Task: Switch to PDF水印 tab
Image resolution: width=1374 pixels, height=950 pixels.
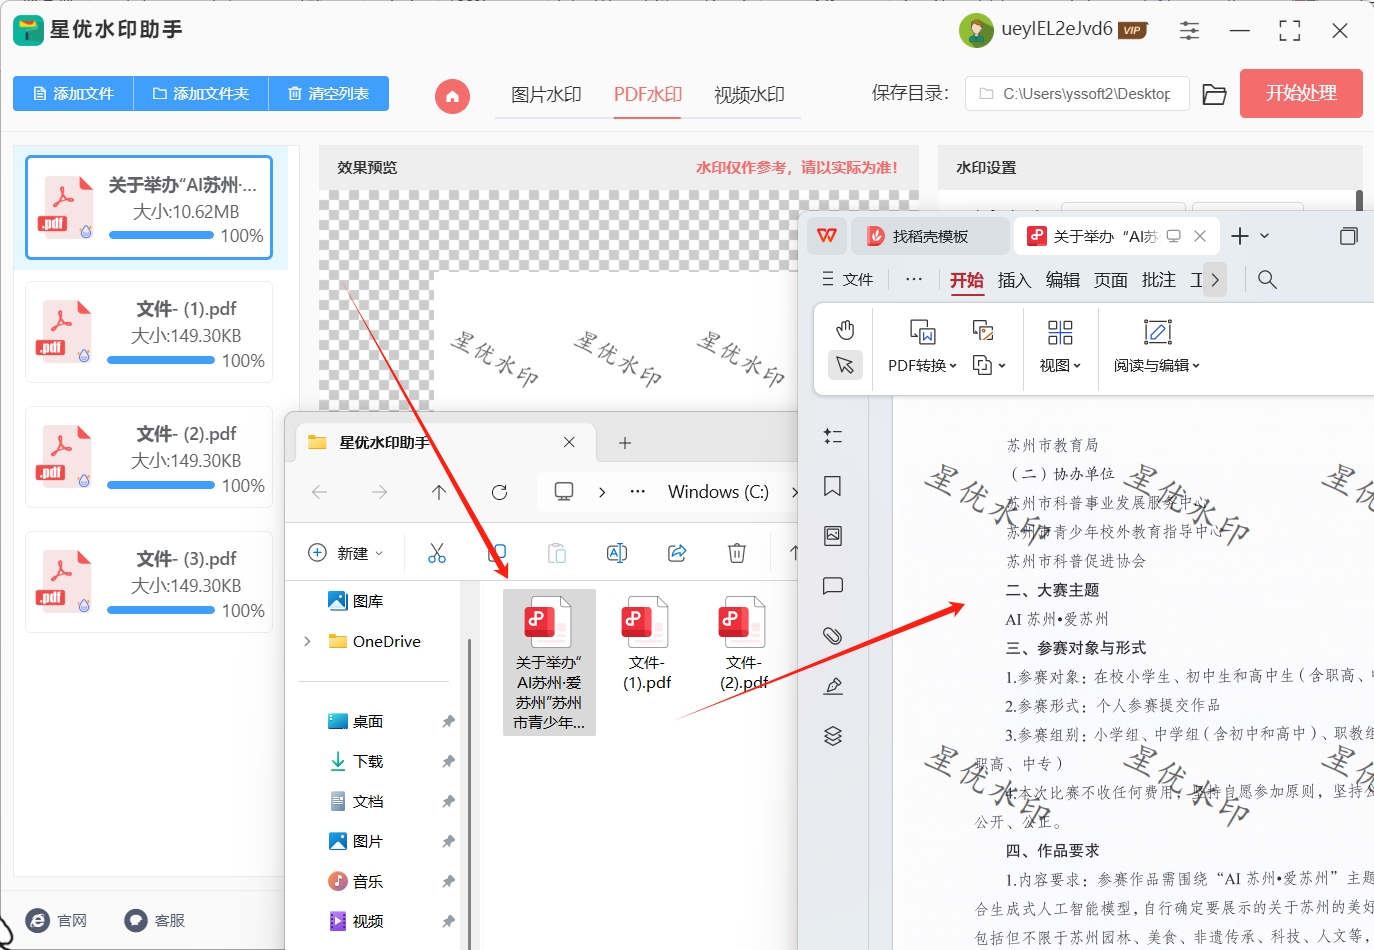Action: point(648,95)
